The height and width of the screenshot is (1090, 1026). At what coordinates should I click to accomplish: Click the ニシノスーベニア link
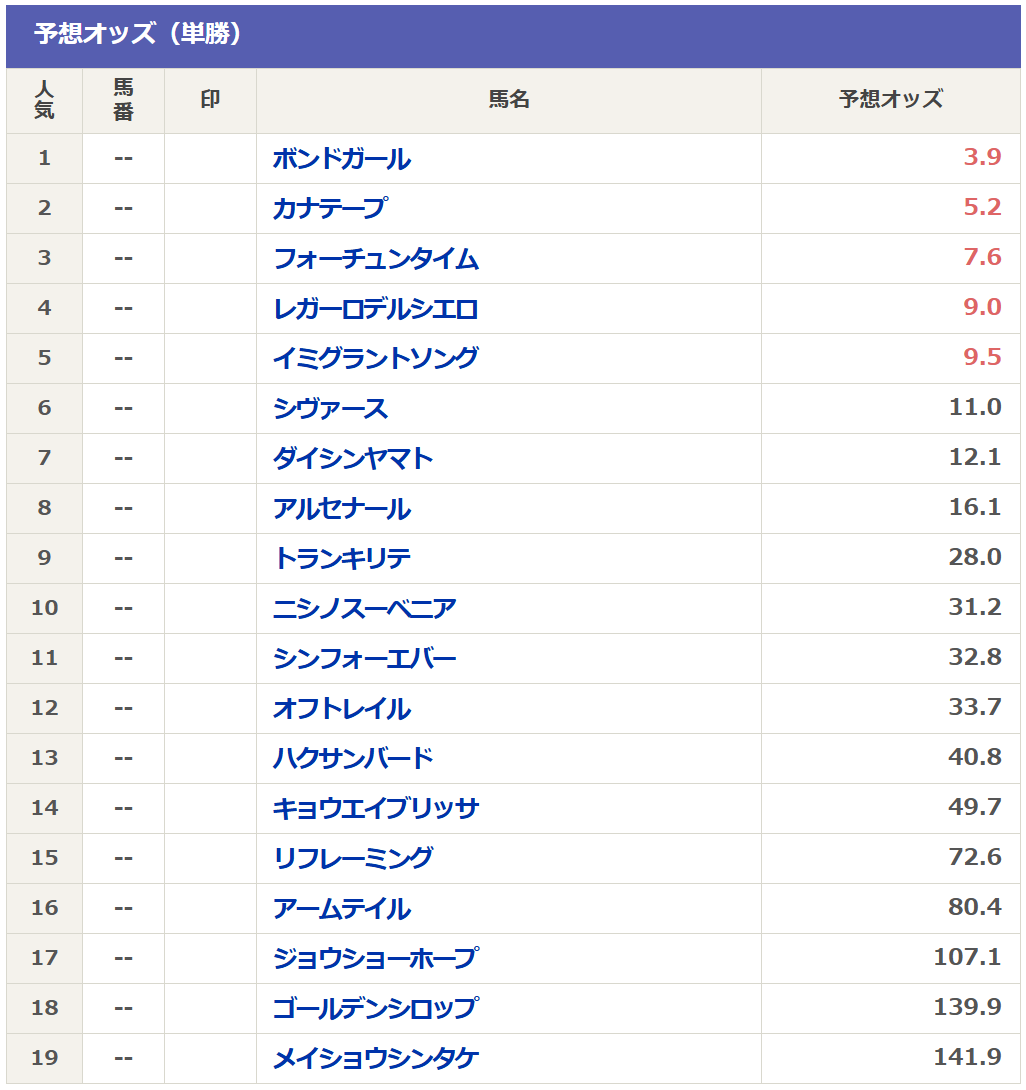click(364, 608)
